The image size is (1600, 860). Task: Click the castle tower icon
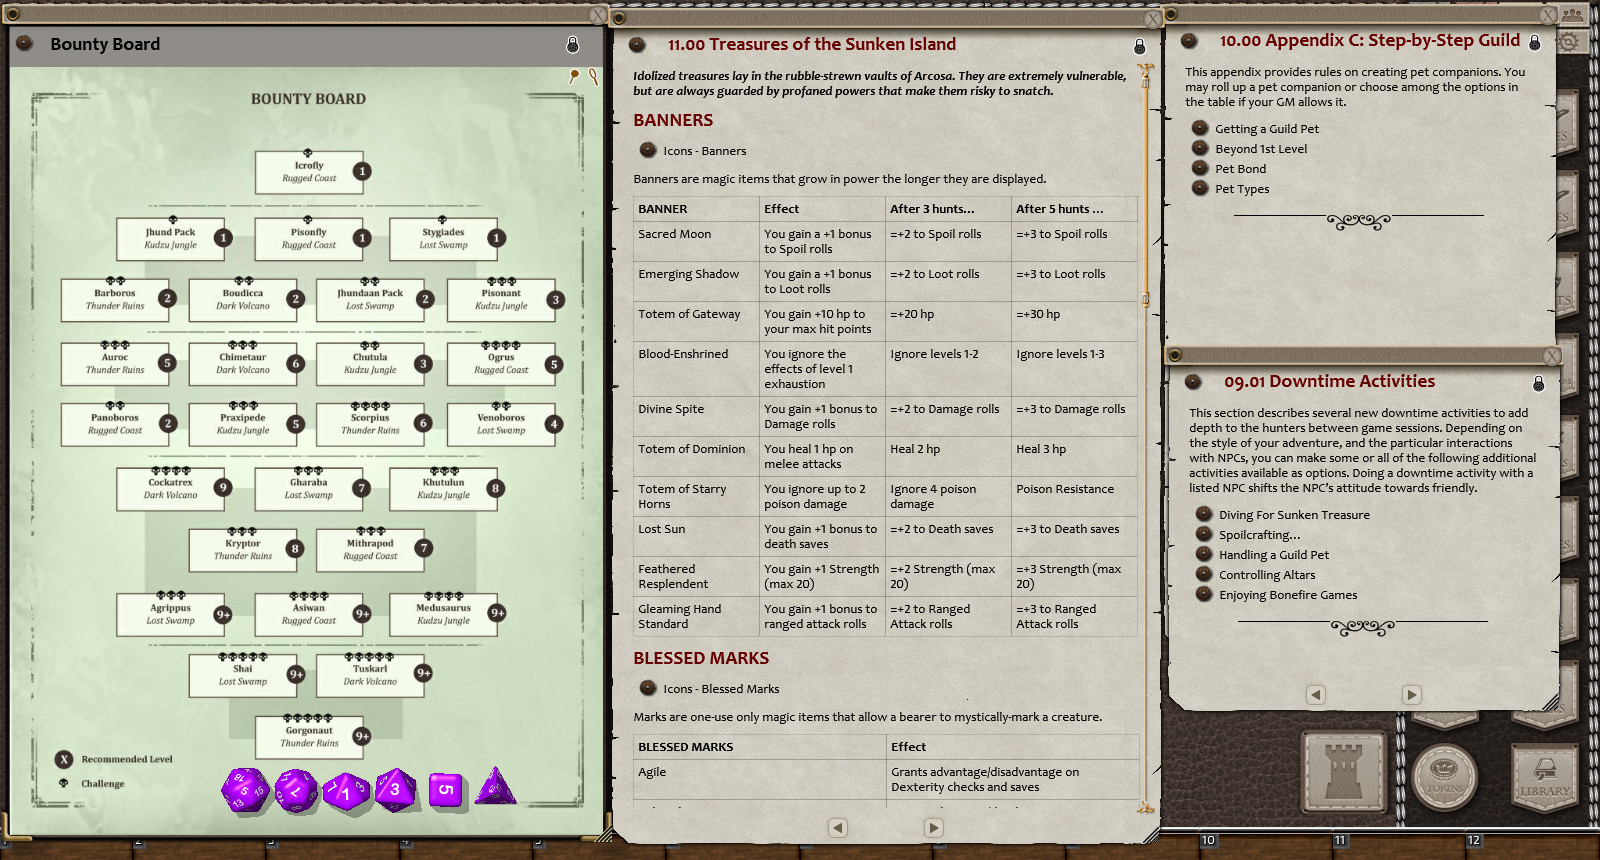(1342, 773)
